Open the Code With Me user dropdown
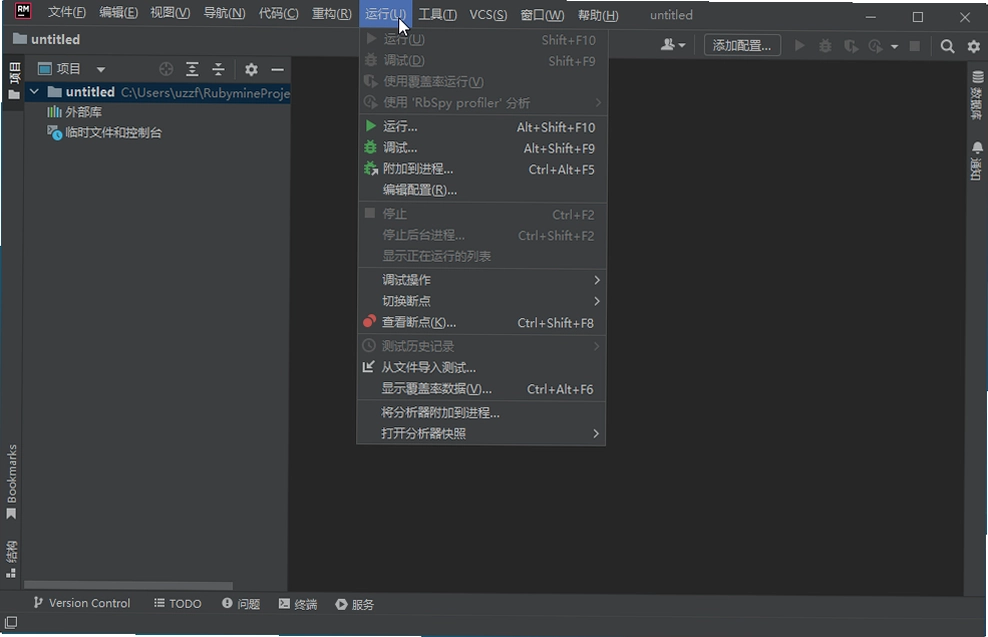This screenshot has width=988, height=637. pyautogui.click(x=673, y=45)
